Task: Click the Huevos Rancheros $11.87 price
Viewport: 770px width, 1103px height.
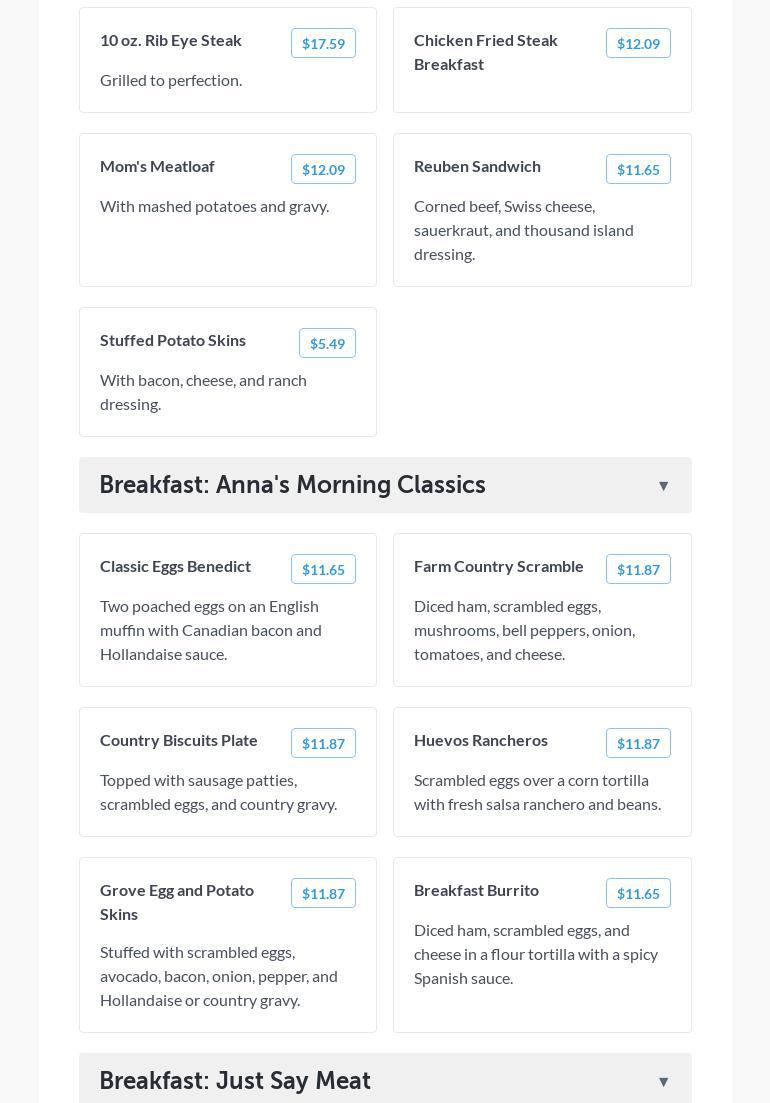Action: (638, 743)
